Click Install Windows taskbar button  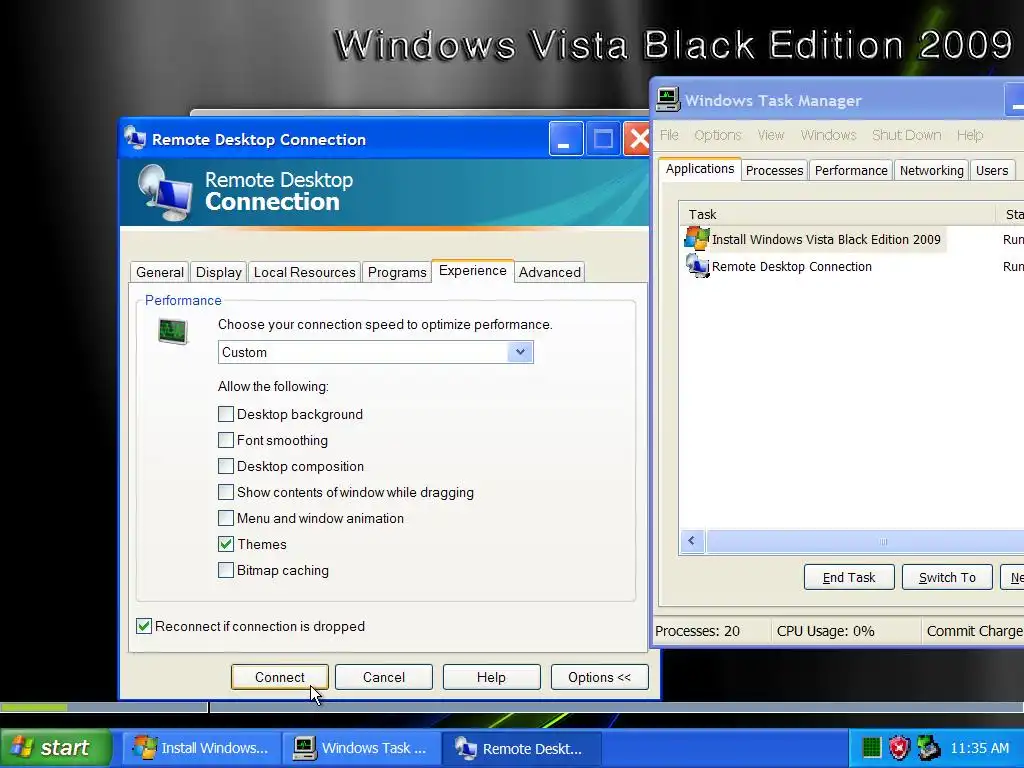[x=201, y=748]
